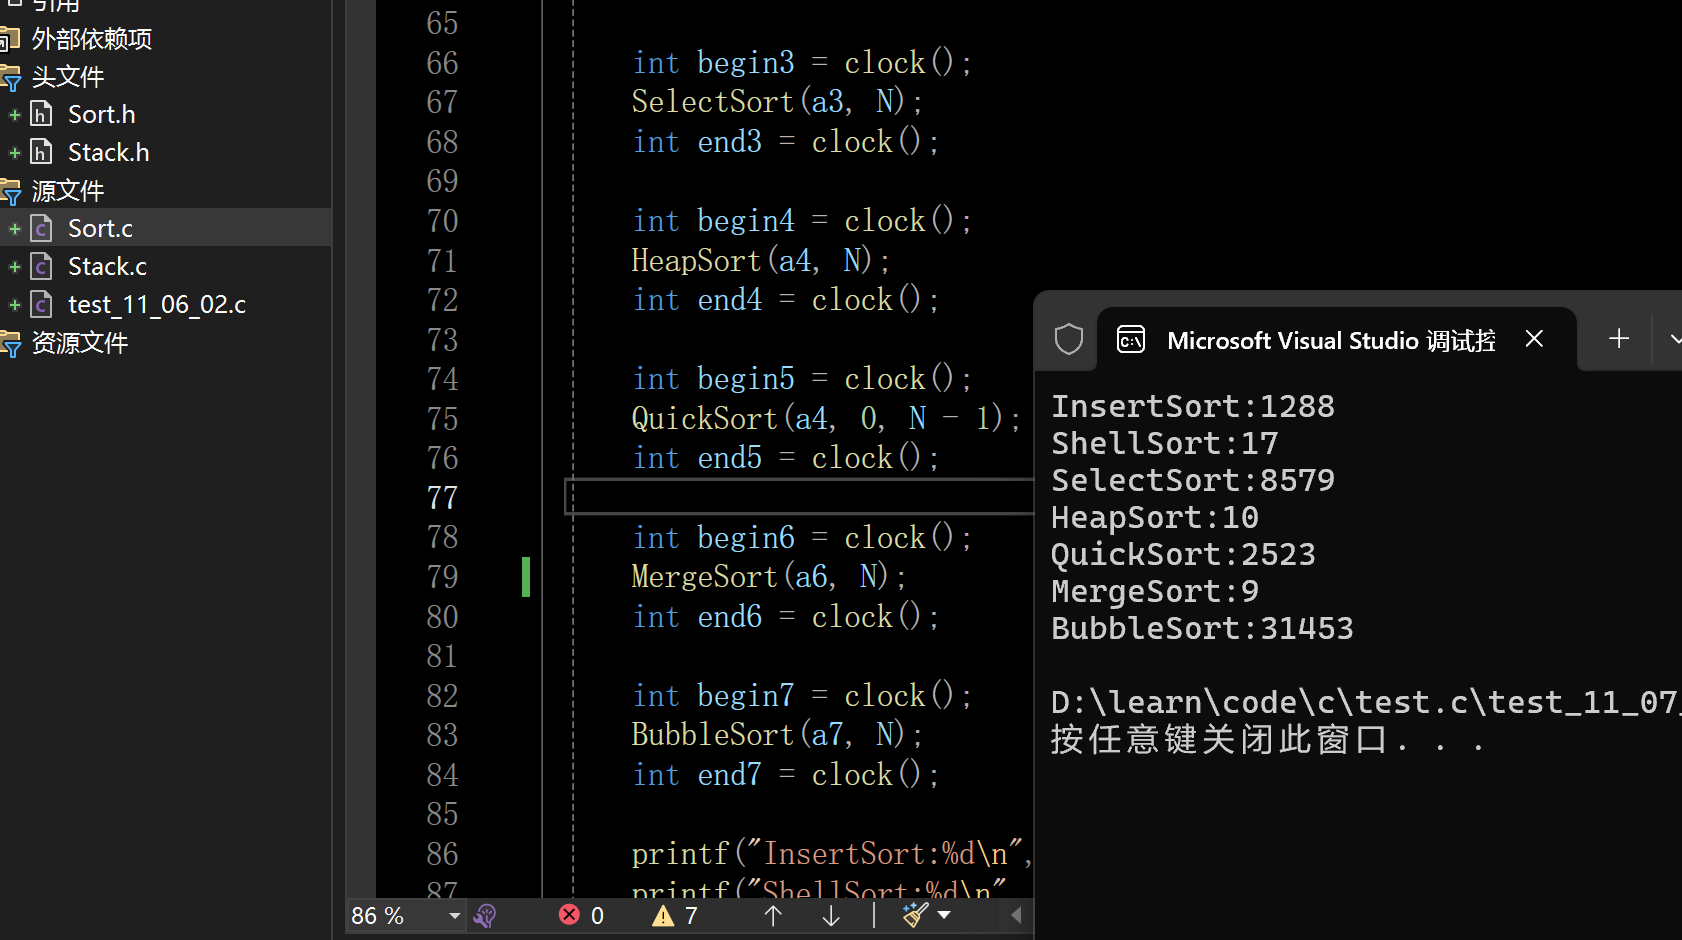The image size is (1682, 940).
Task: Click the Stack.c file icon
Action: pyautogui.click(x=41, y=266)
